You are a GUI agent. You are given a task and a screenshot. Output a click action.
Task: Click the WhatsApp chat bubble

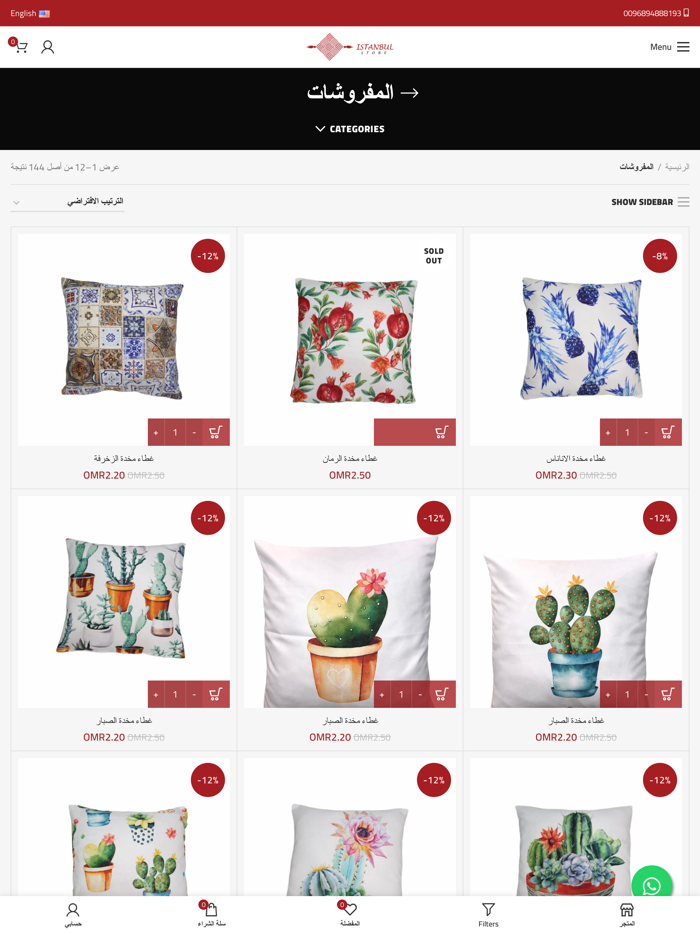point(652,886)
